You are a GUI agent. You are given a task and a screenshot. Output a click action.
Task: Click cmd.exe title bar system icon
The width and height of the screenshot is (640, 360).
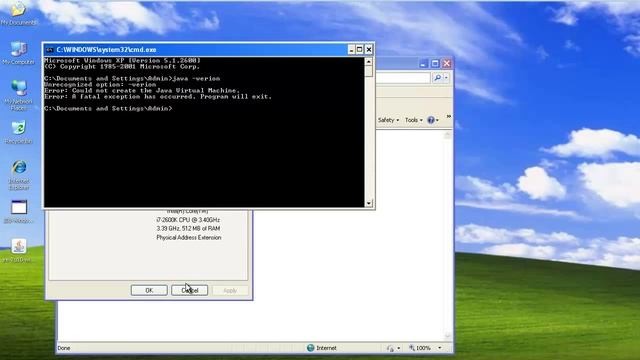[x=49, y=50]
